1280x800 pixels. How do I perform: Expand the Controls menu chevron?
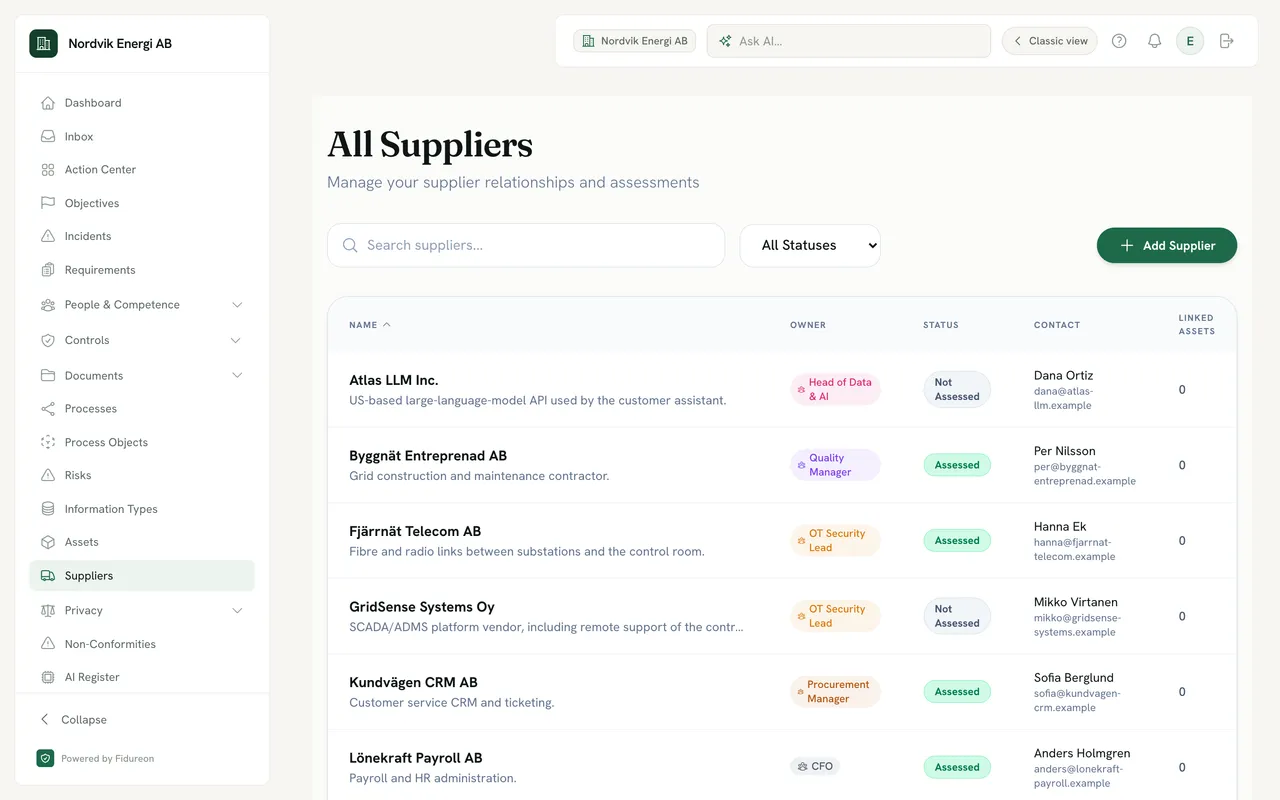pos(236,340)
